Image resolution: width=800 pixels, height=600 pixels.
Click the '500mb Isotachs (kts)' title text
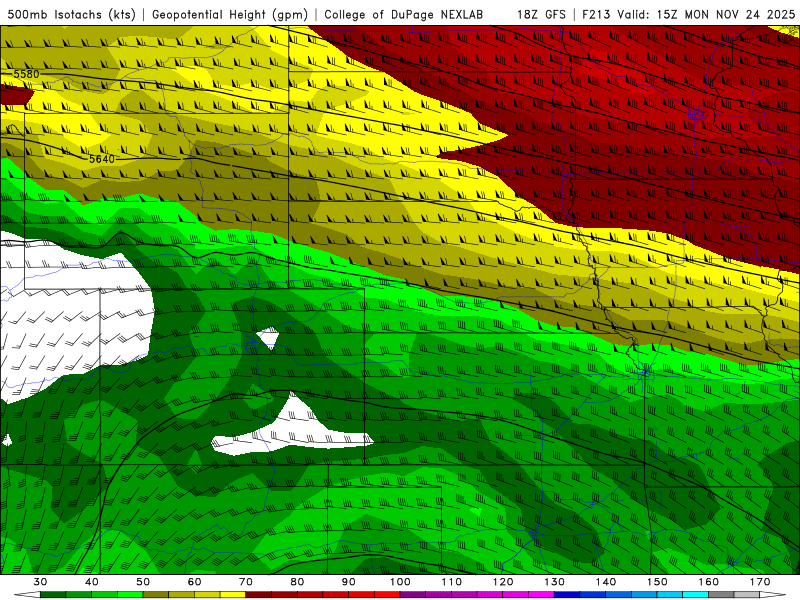coord(71,14)
